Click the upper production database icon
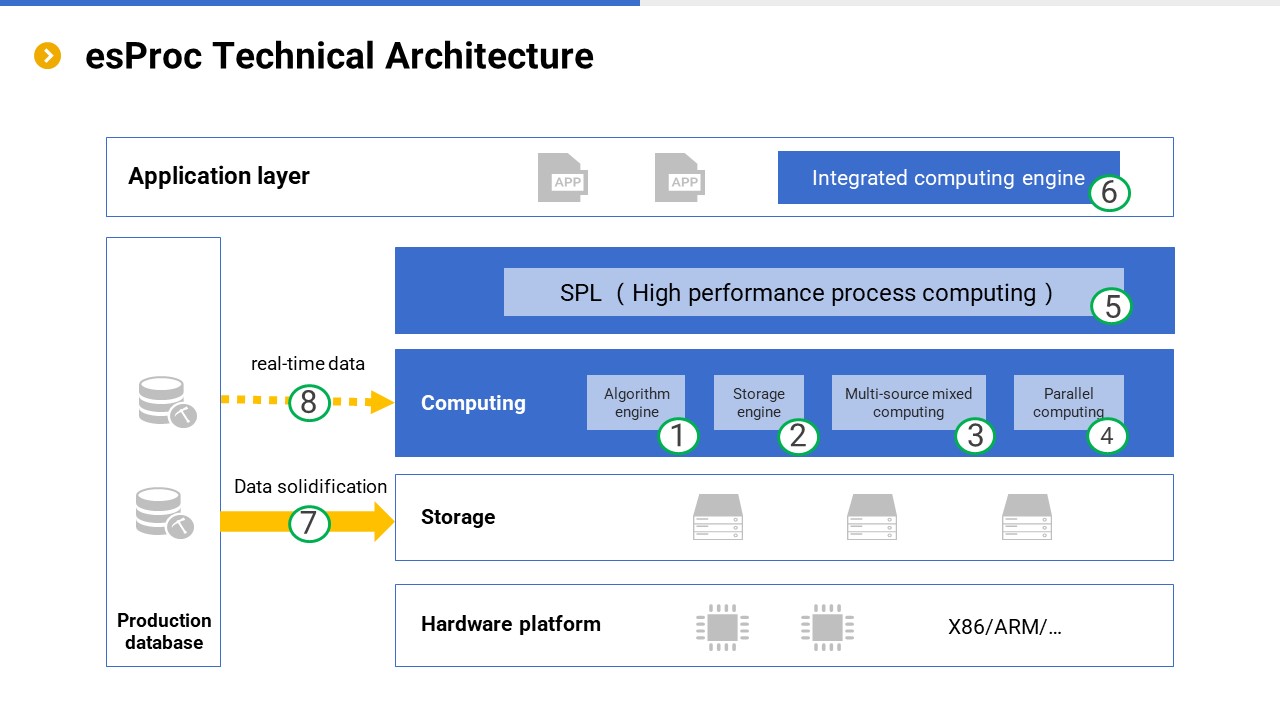1280x720 pixels. pos(165,401)
